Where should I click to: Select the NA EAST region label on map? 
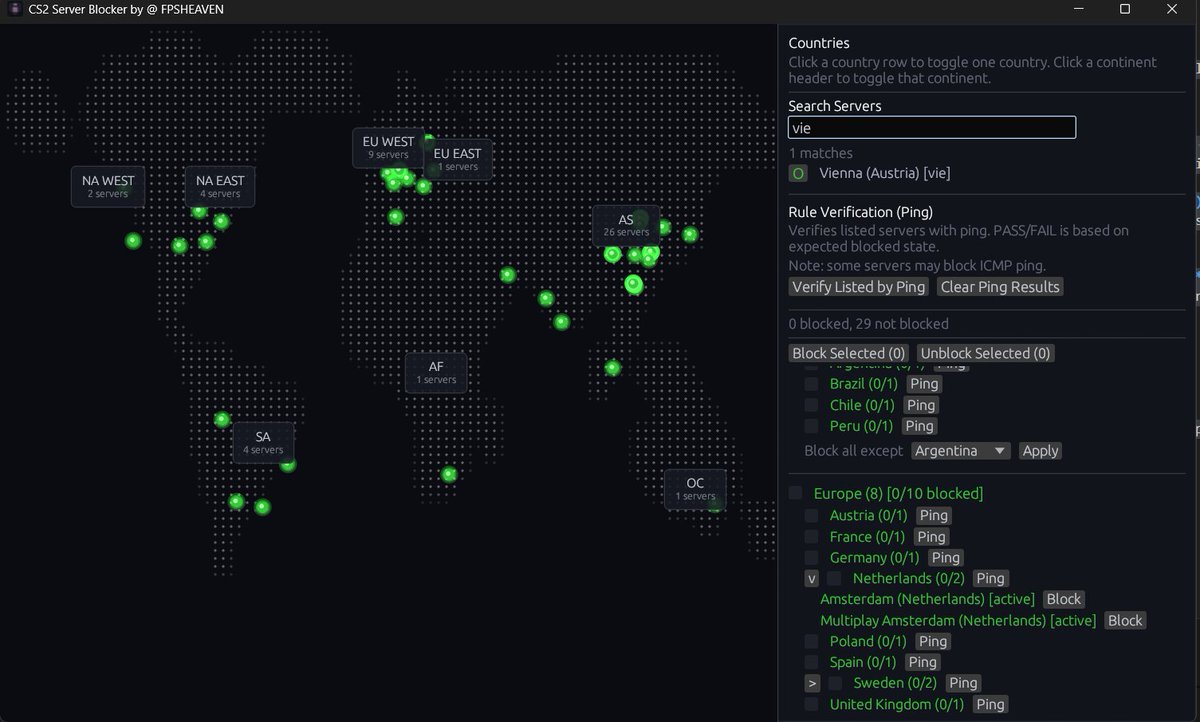click(x=220, y=186)
